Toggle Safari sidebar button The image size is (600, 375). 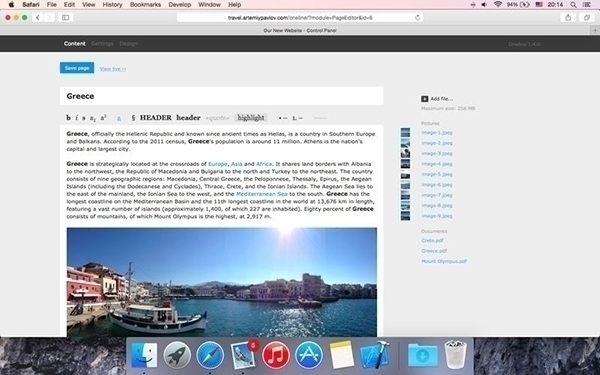tap(65, 17)
